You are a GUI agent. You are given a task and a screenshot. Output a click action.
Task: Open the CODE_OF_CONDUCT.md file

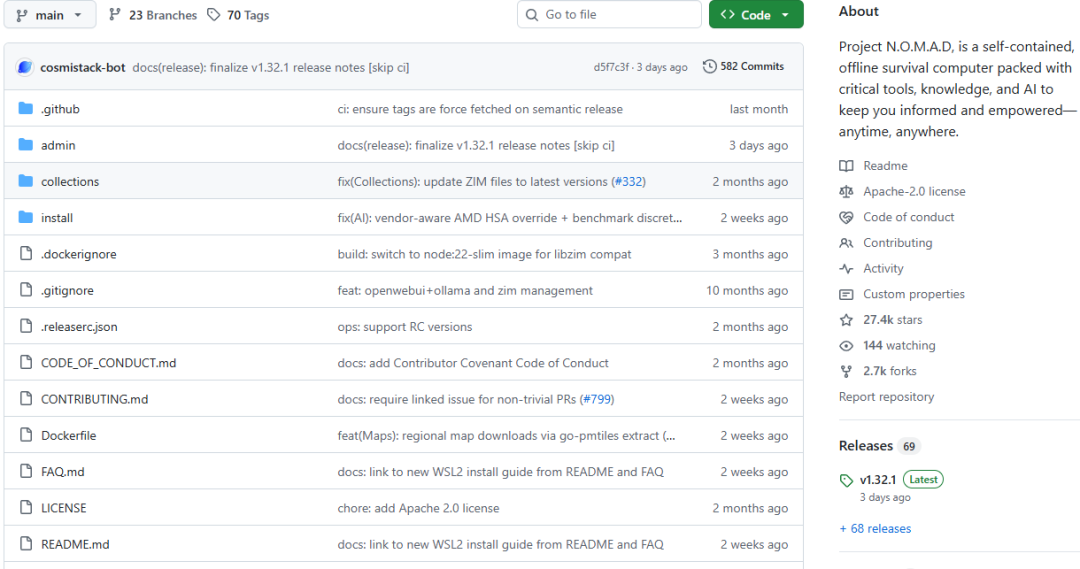[108, 363]
